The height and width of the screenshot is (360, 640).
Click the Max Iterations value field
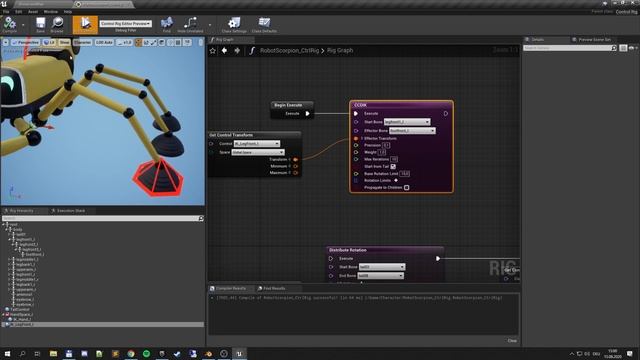pyautogui.click(x=394, y=159)
